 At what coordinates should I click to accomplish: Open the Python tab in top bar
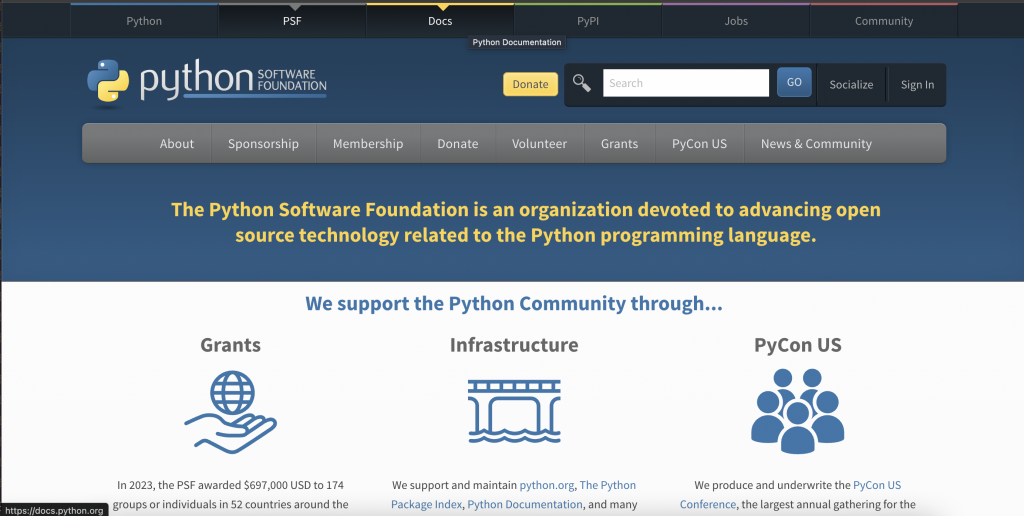coord(144,21)
